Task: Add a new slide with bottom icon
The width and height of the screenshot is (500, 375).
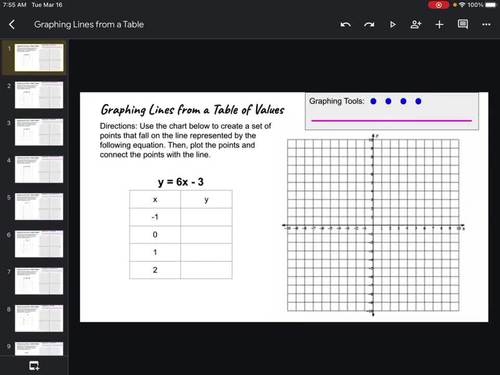Action: pos(34,366)
